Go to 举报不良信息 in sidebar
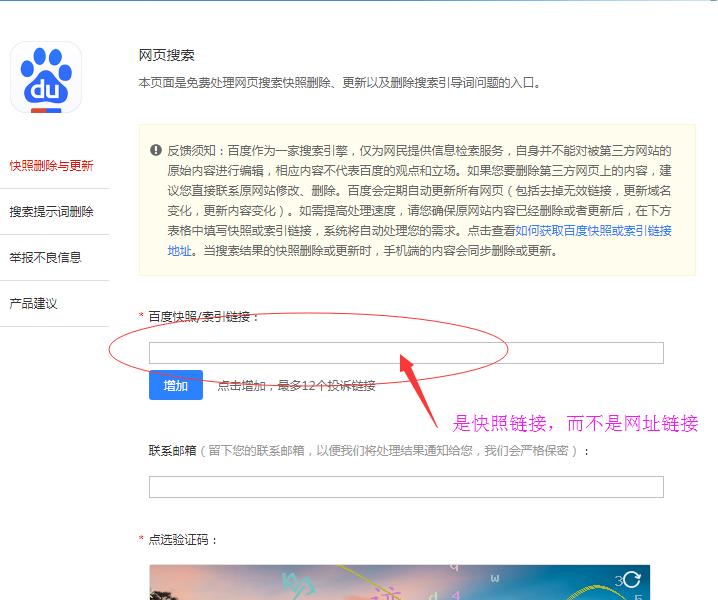 click(45, 258)
